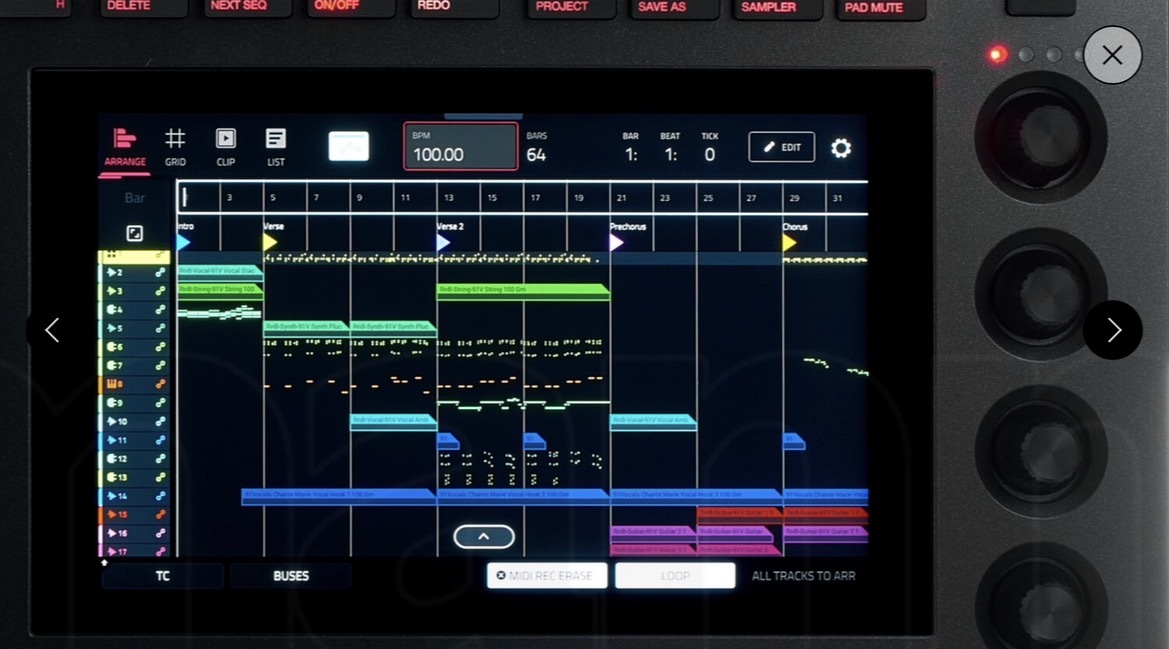Select the Prechorus marker flag
This screenshot has height=649, width=1169.
(616, 242)
